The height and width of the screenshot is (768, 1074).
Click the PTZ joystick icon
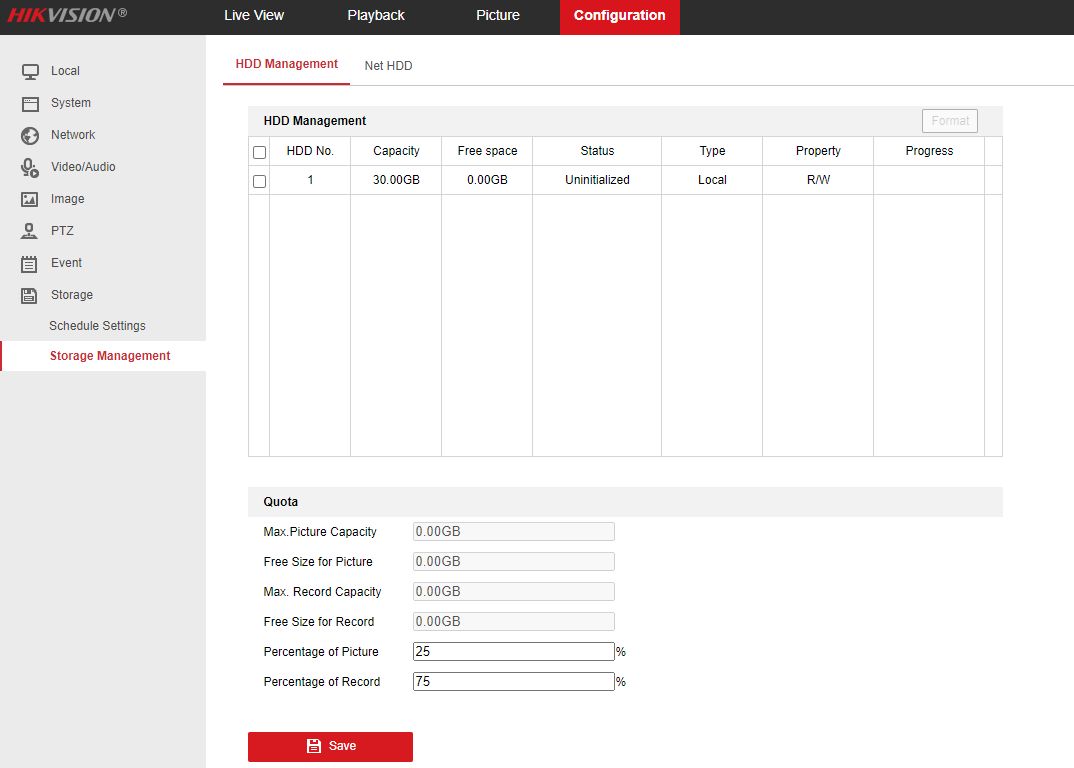coord(30,231)
